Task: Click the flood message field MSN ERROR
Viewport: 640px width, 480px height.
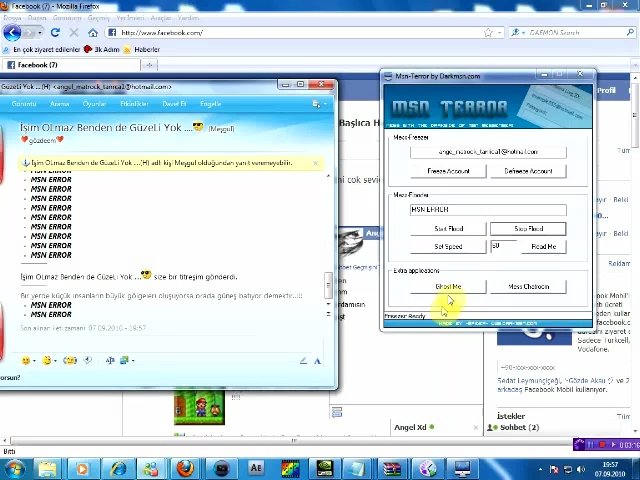Action: coord(488,210)
